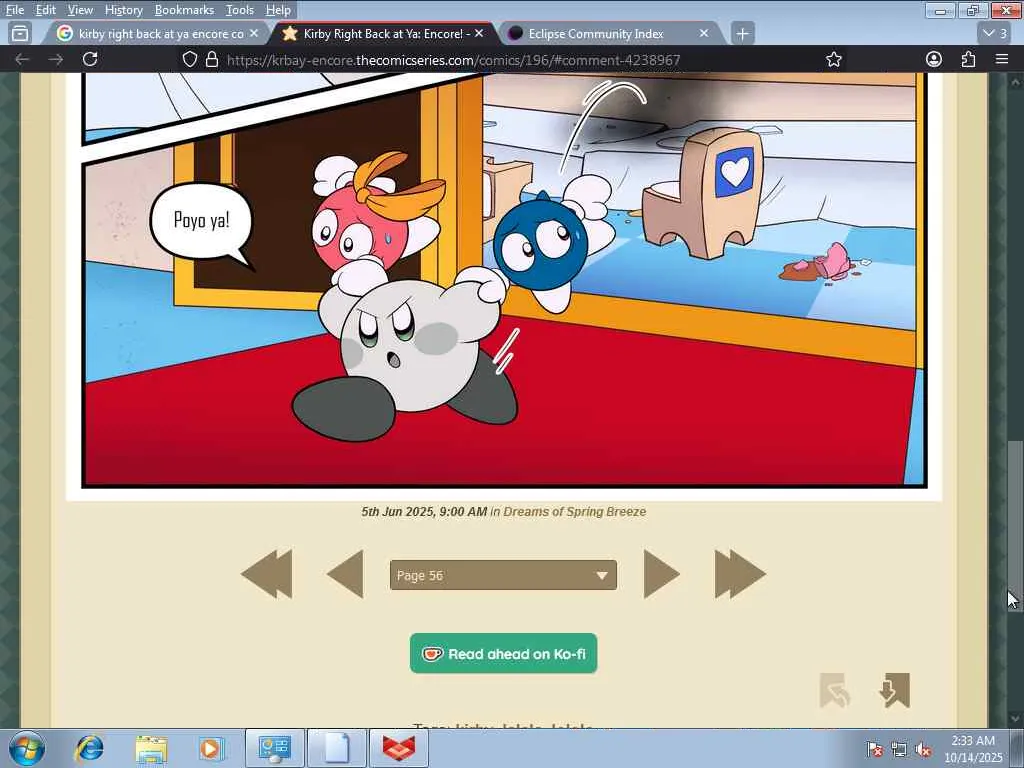This screenshot has width=1024, height=768.
Task: Go to the previous comic page
Action: click(345, 574)
